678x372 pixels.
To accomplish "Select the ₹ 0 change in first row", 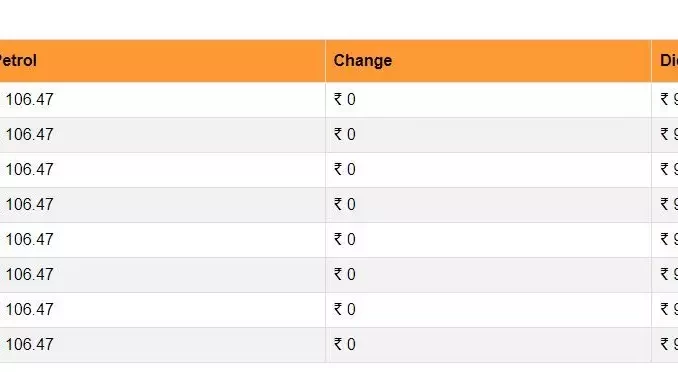I will pyautogui.click(x=345, y=99).
